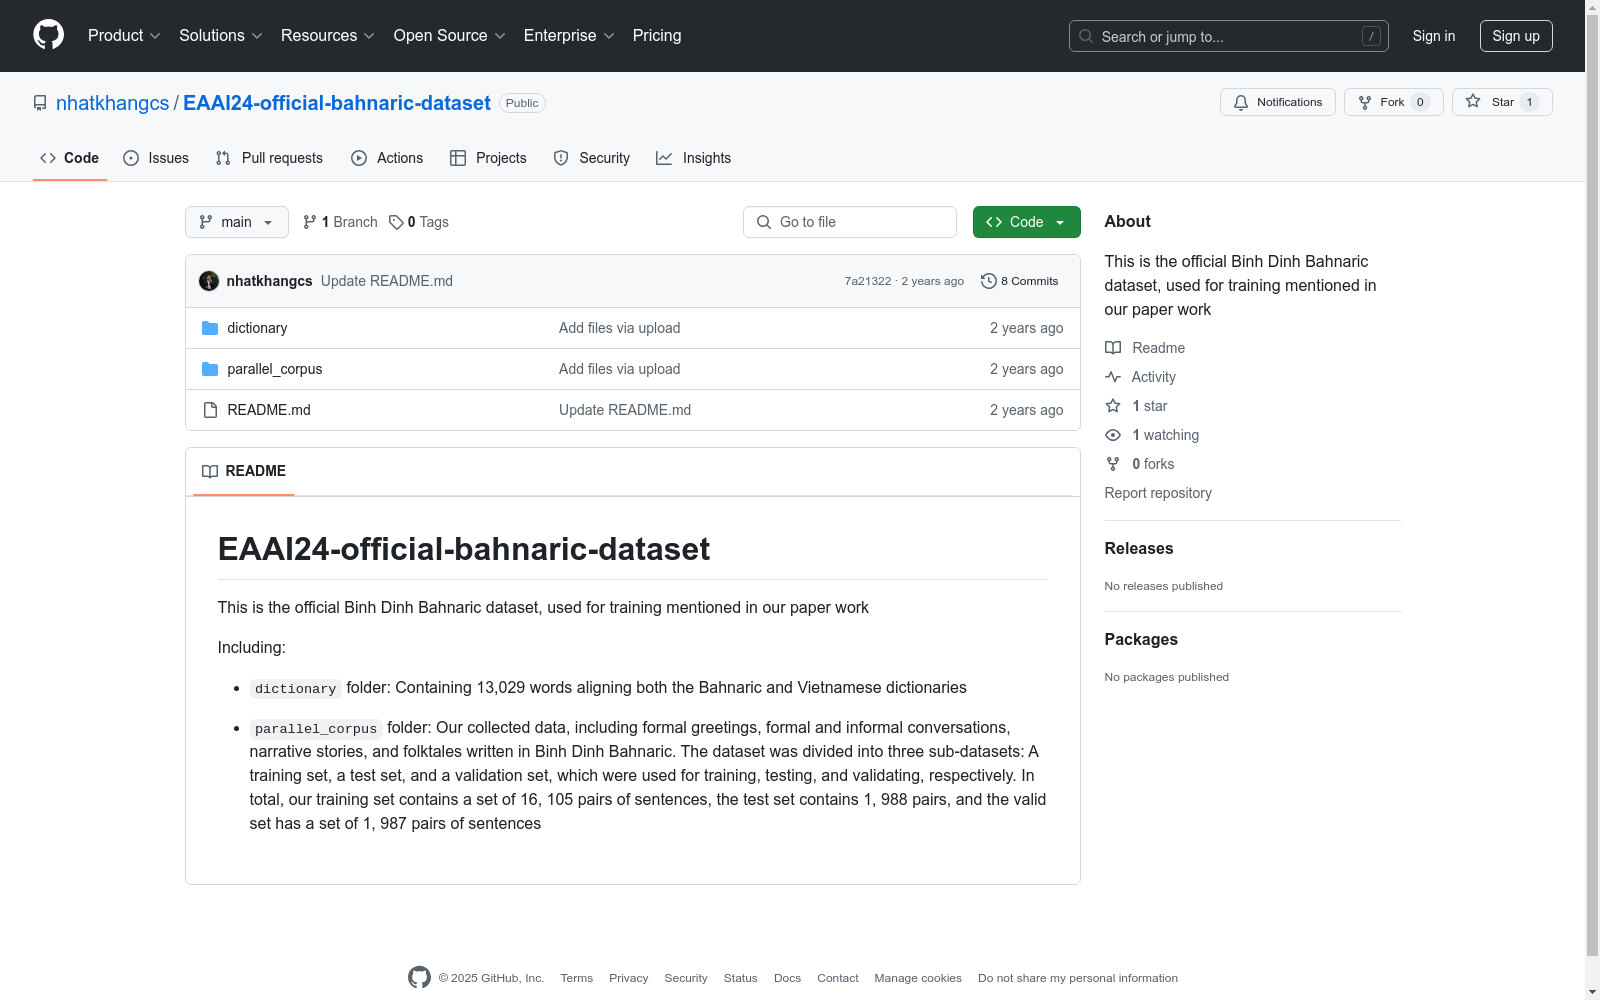
Task: View the 1 watching link
Action: click(x=1152, y=435)
